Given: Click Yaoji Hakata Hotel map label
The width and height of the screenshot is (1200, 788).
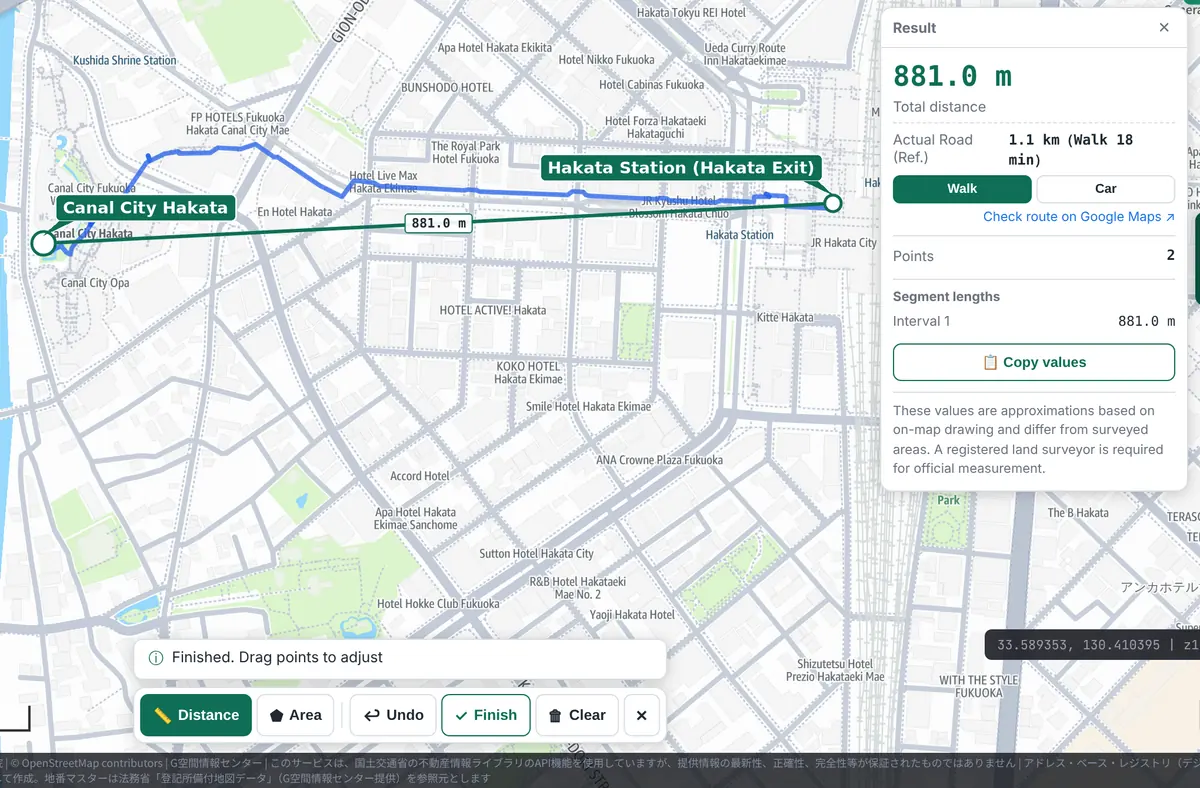Looking at the screenshot, I should click(632, 614).
